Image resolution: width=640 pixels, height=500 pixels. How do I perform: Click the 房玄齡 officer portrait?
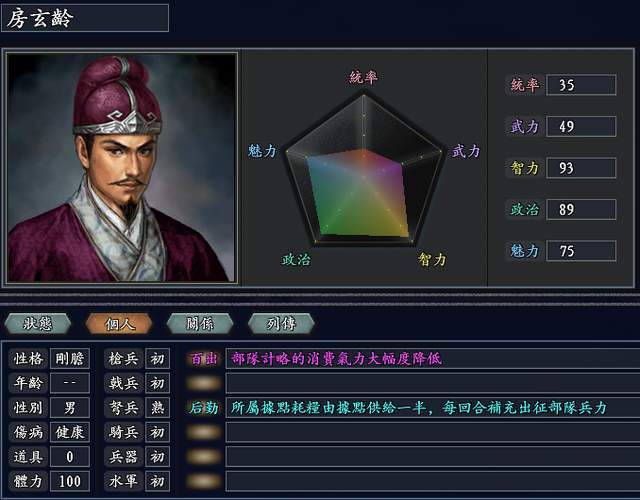click(x=122, y=167)
